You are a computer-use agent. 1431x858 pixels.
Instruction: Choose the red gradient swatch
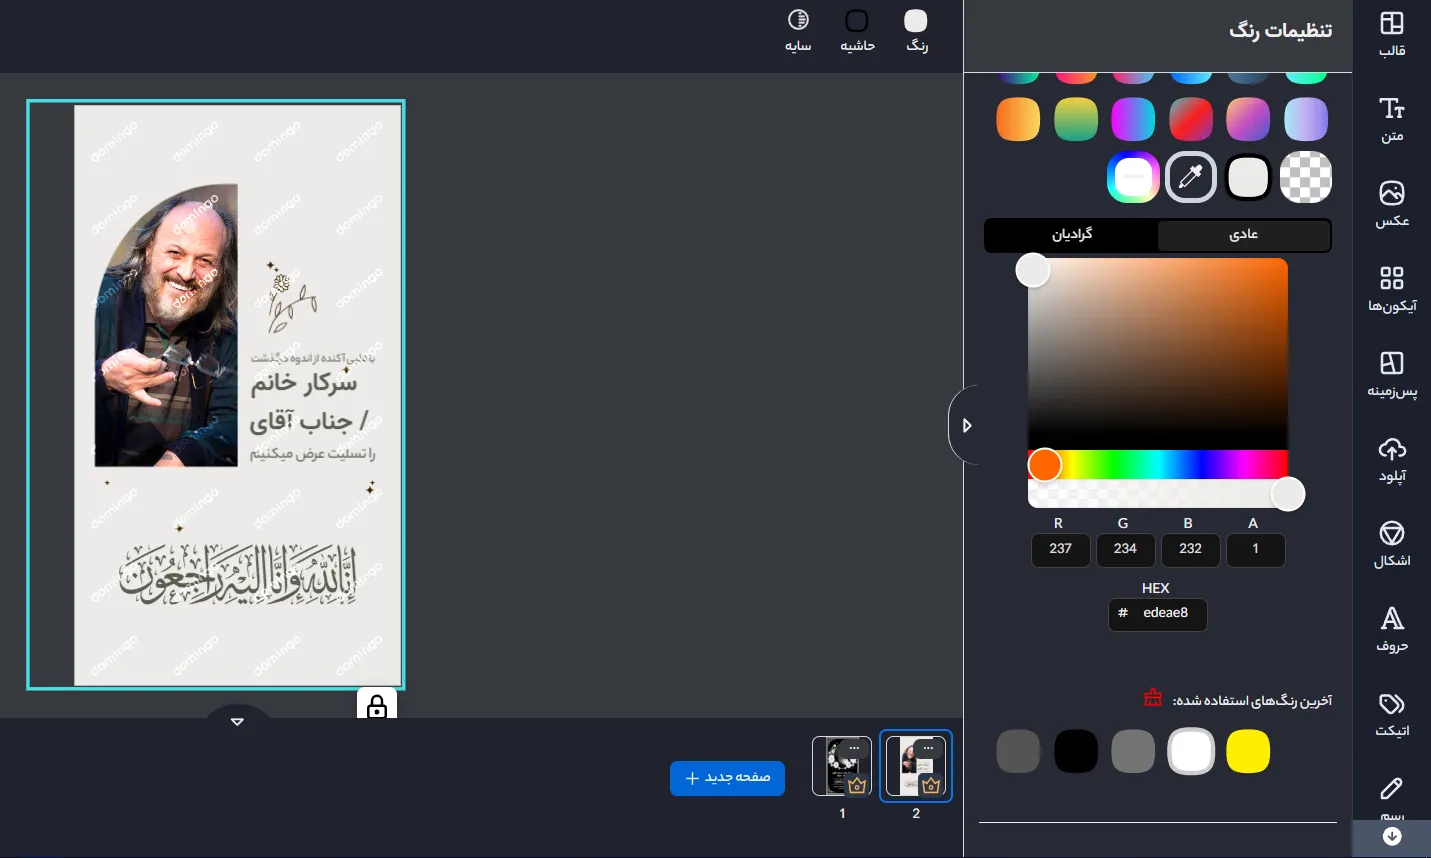point(1190,119)
